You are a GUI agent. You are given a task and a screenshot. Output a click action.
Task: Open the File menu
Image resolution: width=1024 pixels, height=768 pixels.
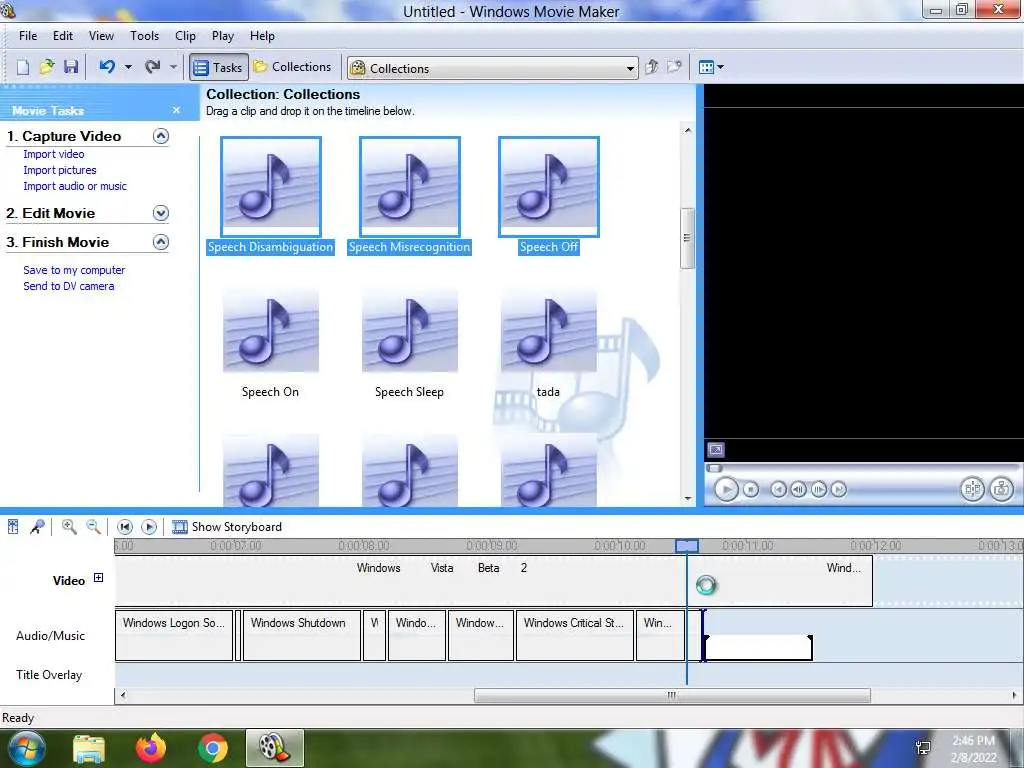point(28,36)
